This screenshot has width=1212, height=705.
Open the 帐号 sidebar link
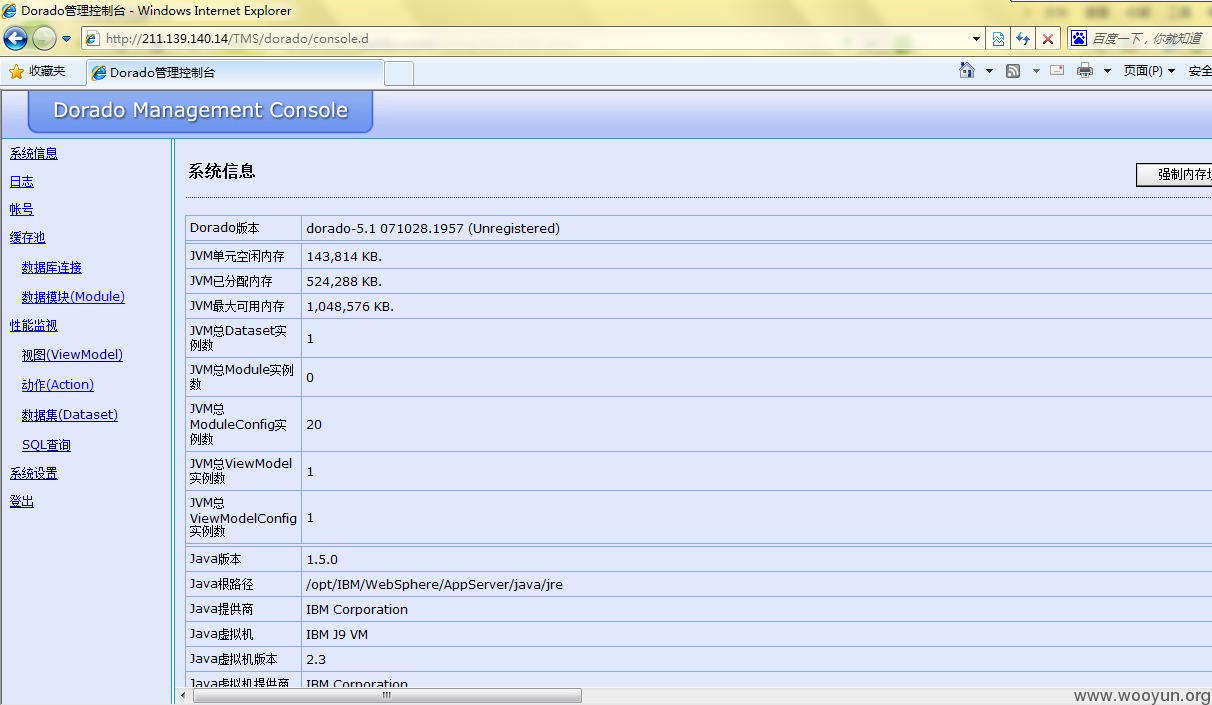[22, 209]
